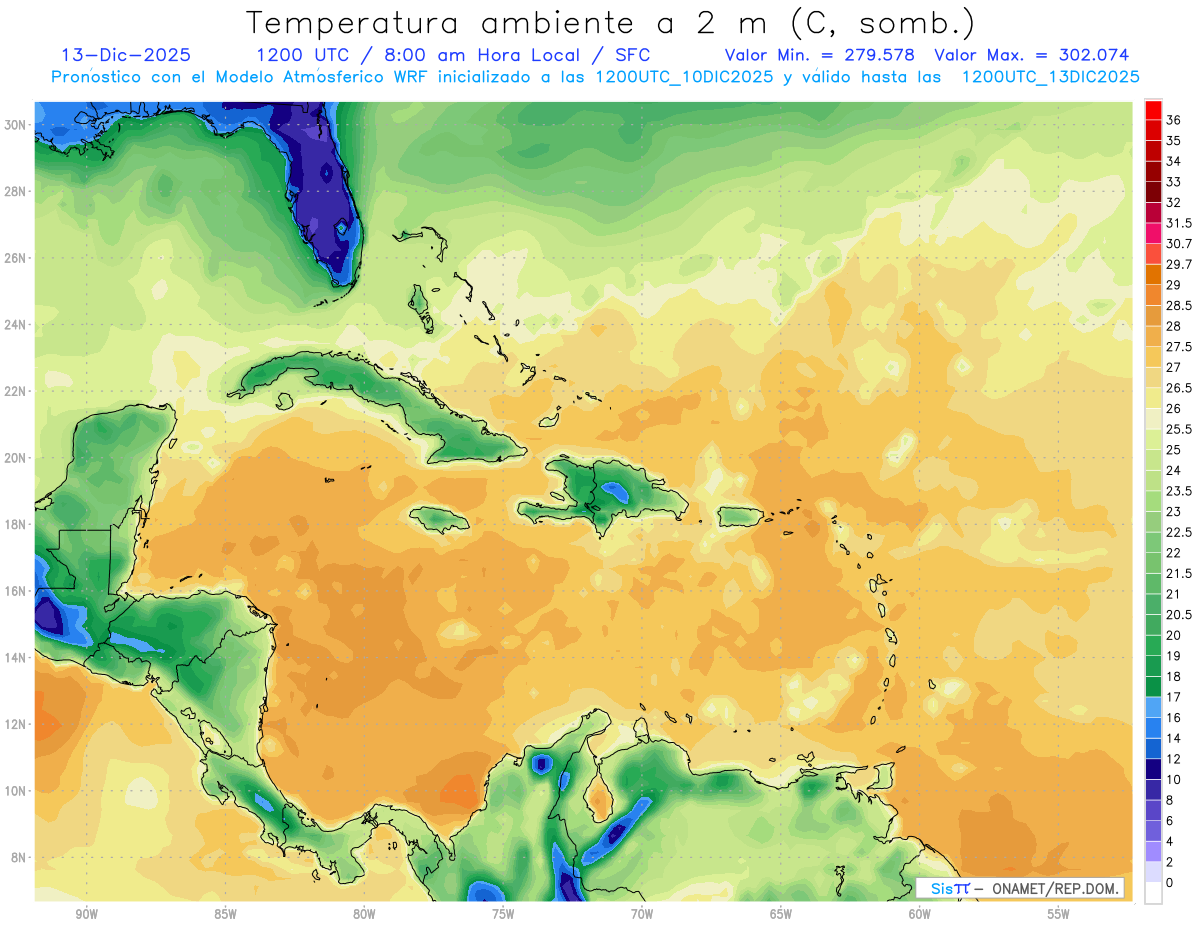This screenshot has width=1200, height=927.
Task: Click the "75W" longitude label
Action: tap(503, 914)
